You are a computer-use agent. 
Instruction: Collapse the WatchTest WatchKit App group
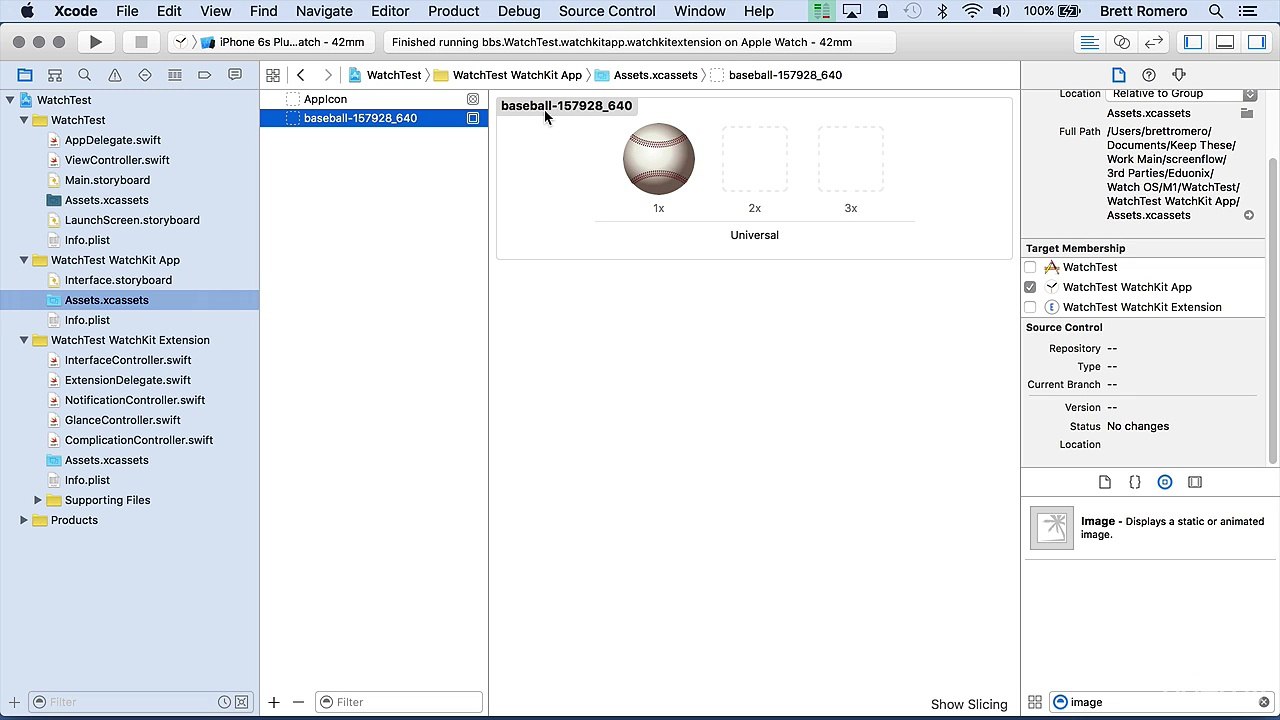24,260
